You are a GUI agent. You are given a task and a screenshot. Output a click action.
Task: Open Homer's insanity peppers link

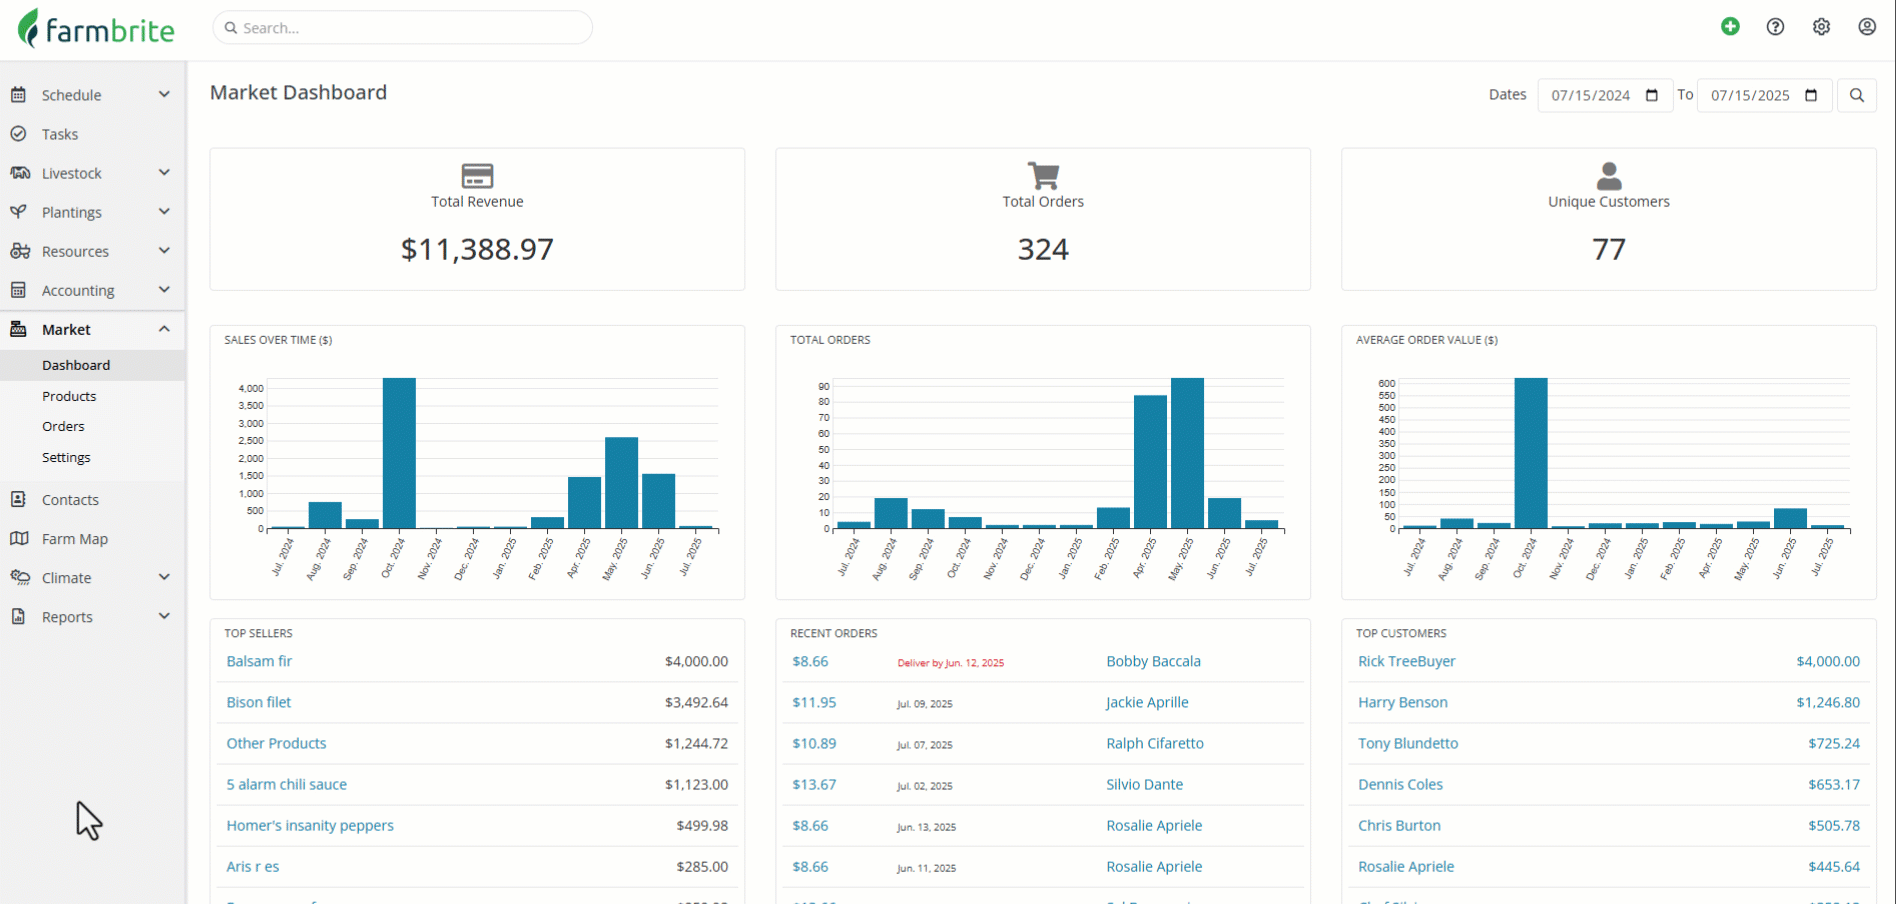[310, 825]
